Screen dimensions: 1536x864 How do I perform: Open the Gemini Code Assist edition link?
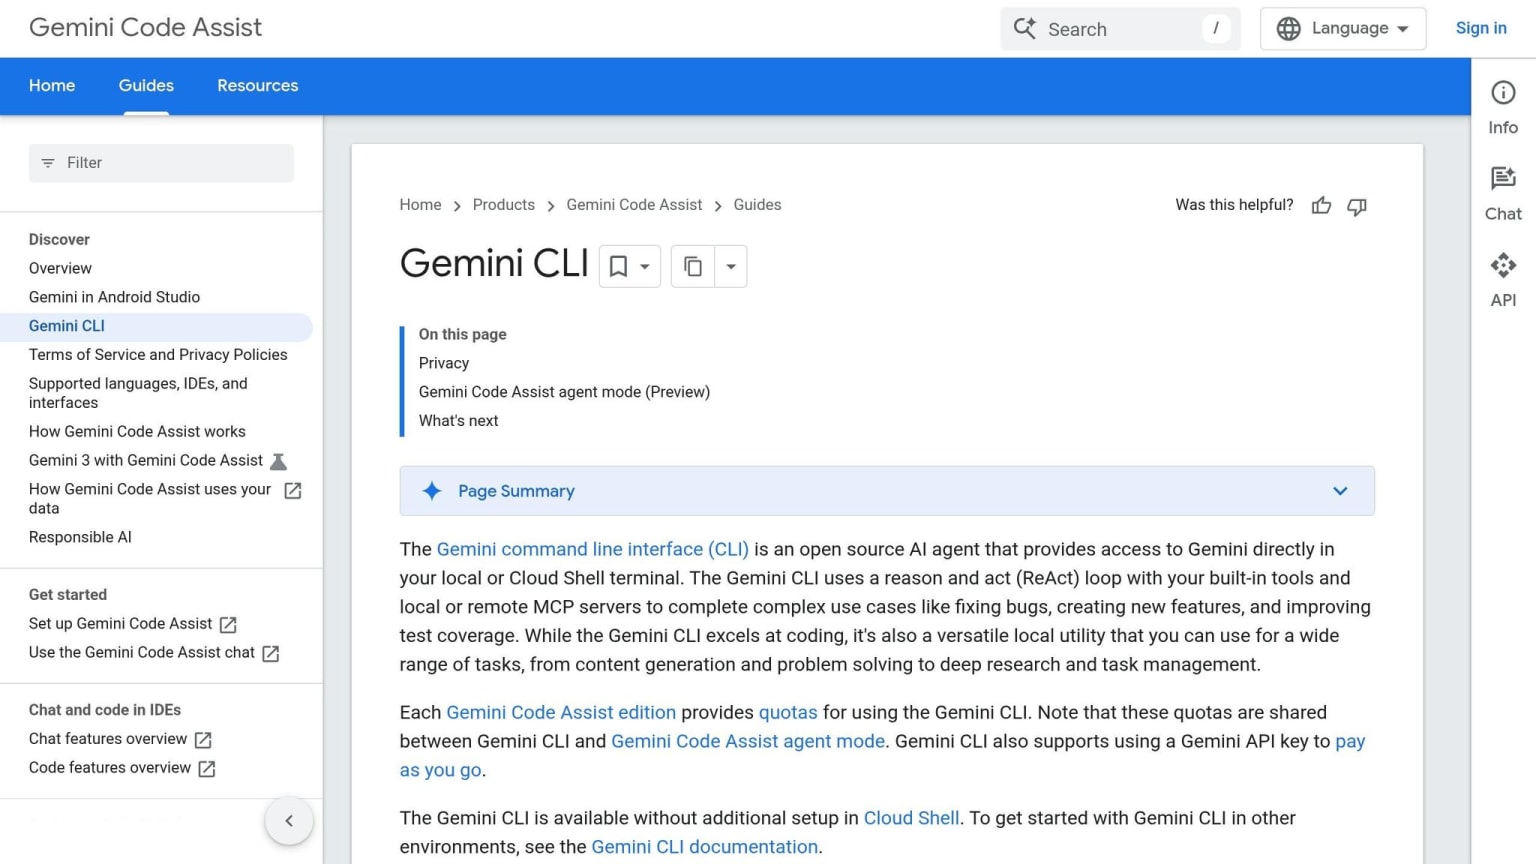pos(561,713)
